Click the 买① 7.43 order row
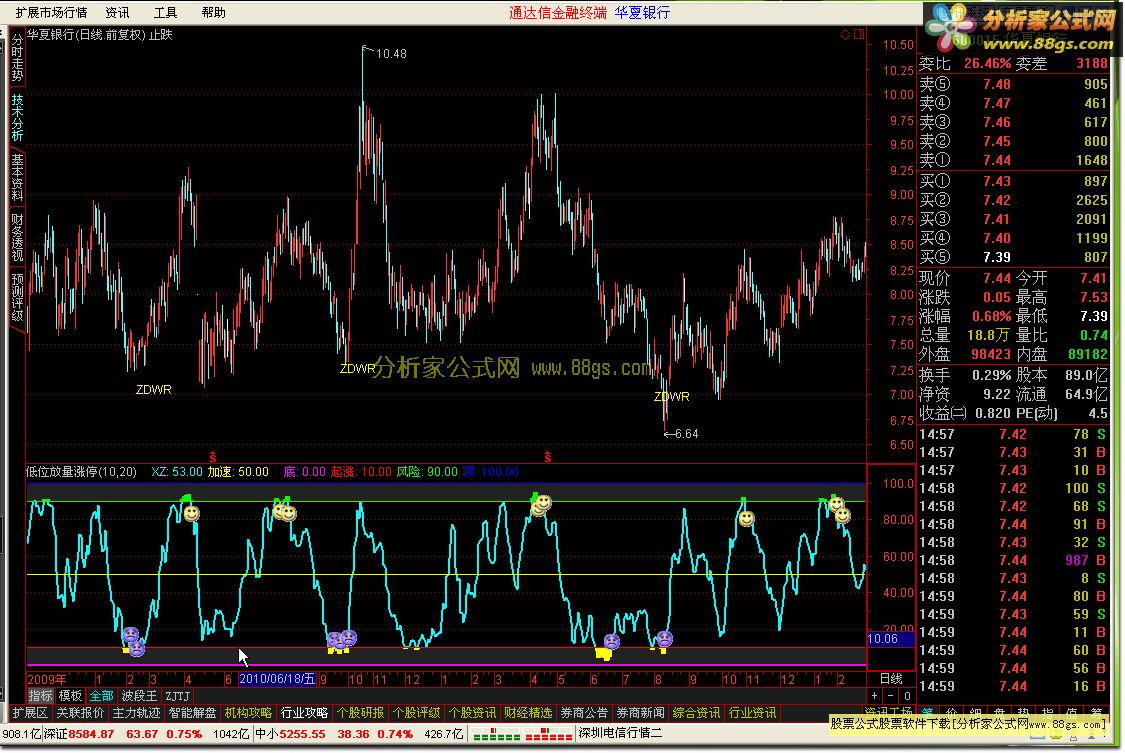The image size is (1125, 753). click(x=1013, y=181)
